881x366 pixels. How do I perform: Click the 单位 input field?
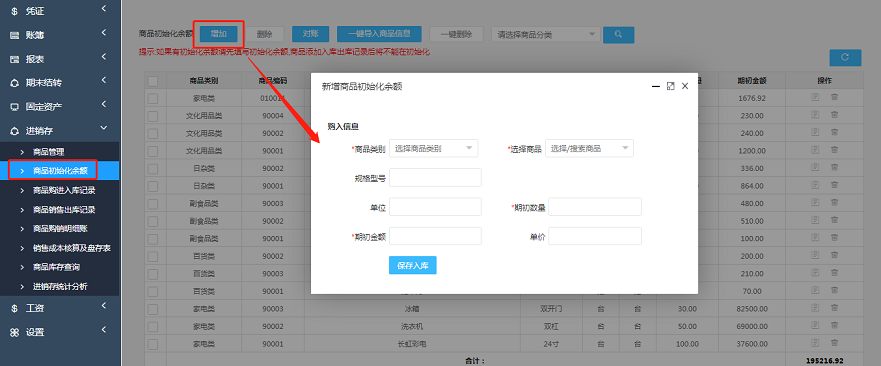(x=435, y=206)
